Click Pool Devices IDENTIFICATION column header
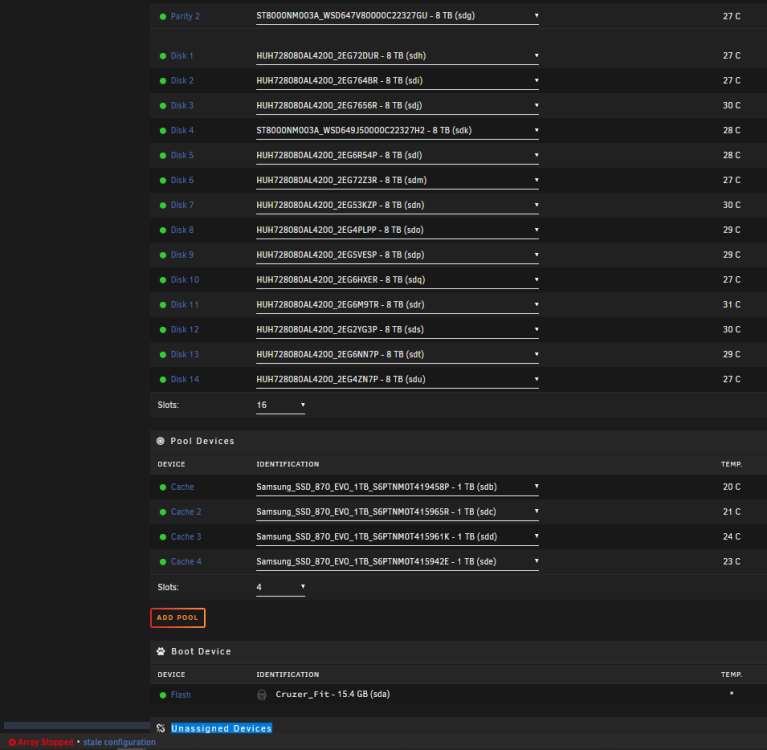767x750 pixels. [288, 464]
